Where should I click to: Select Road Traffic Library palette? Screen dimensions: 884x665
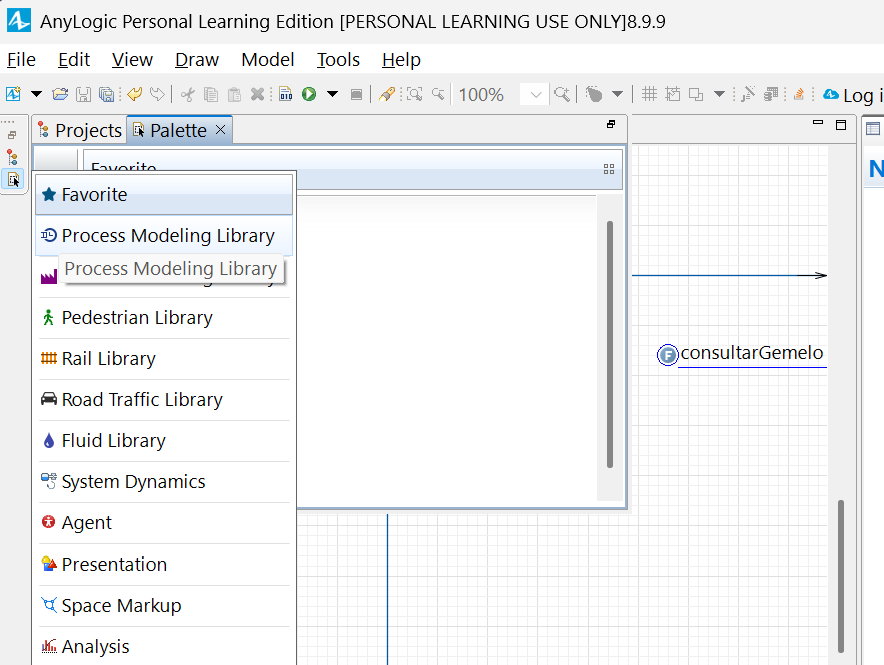click(x=164, y=400)
